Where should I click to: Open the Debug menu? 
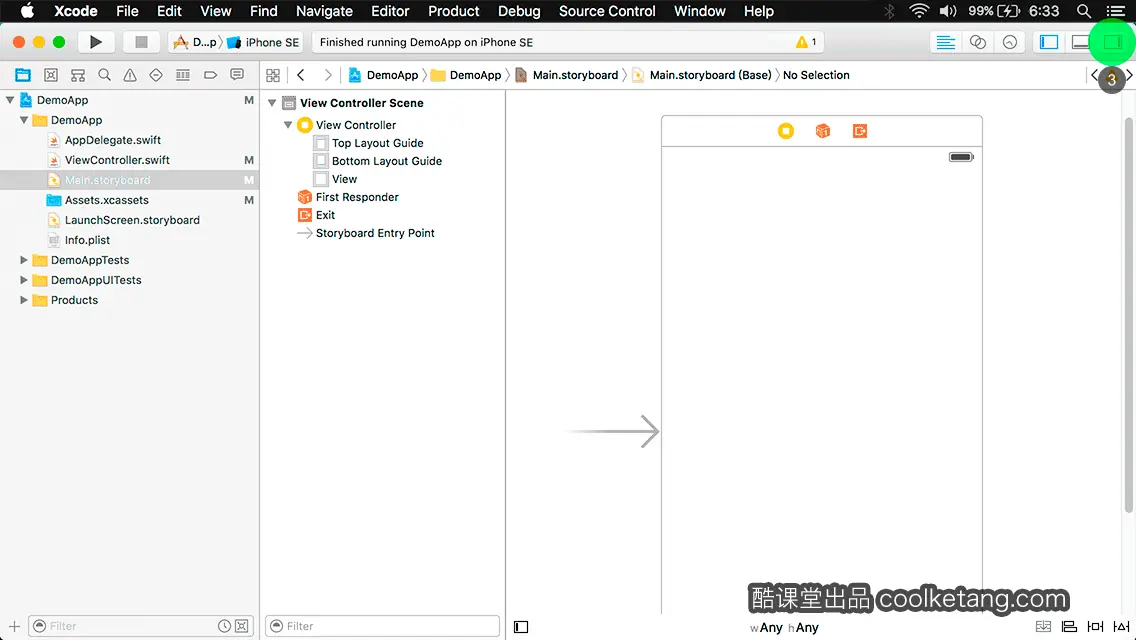click(519, 11)
